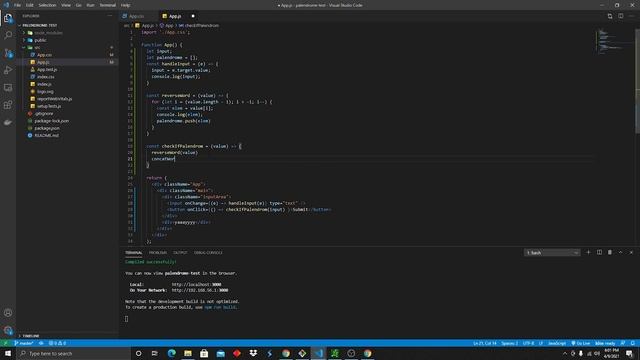Click the editor minimap
The image size is (640, 360).
click(x=614, y=41)
